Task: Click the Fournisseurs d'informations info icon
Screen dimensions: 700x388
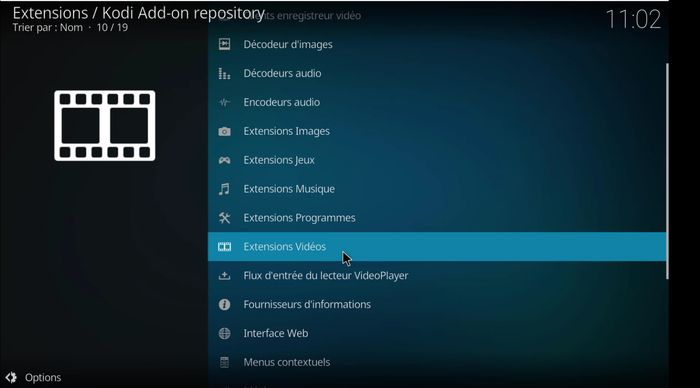Action: (x=224, y=305)
